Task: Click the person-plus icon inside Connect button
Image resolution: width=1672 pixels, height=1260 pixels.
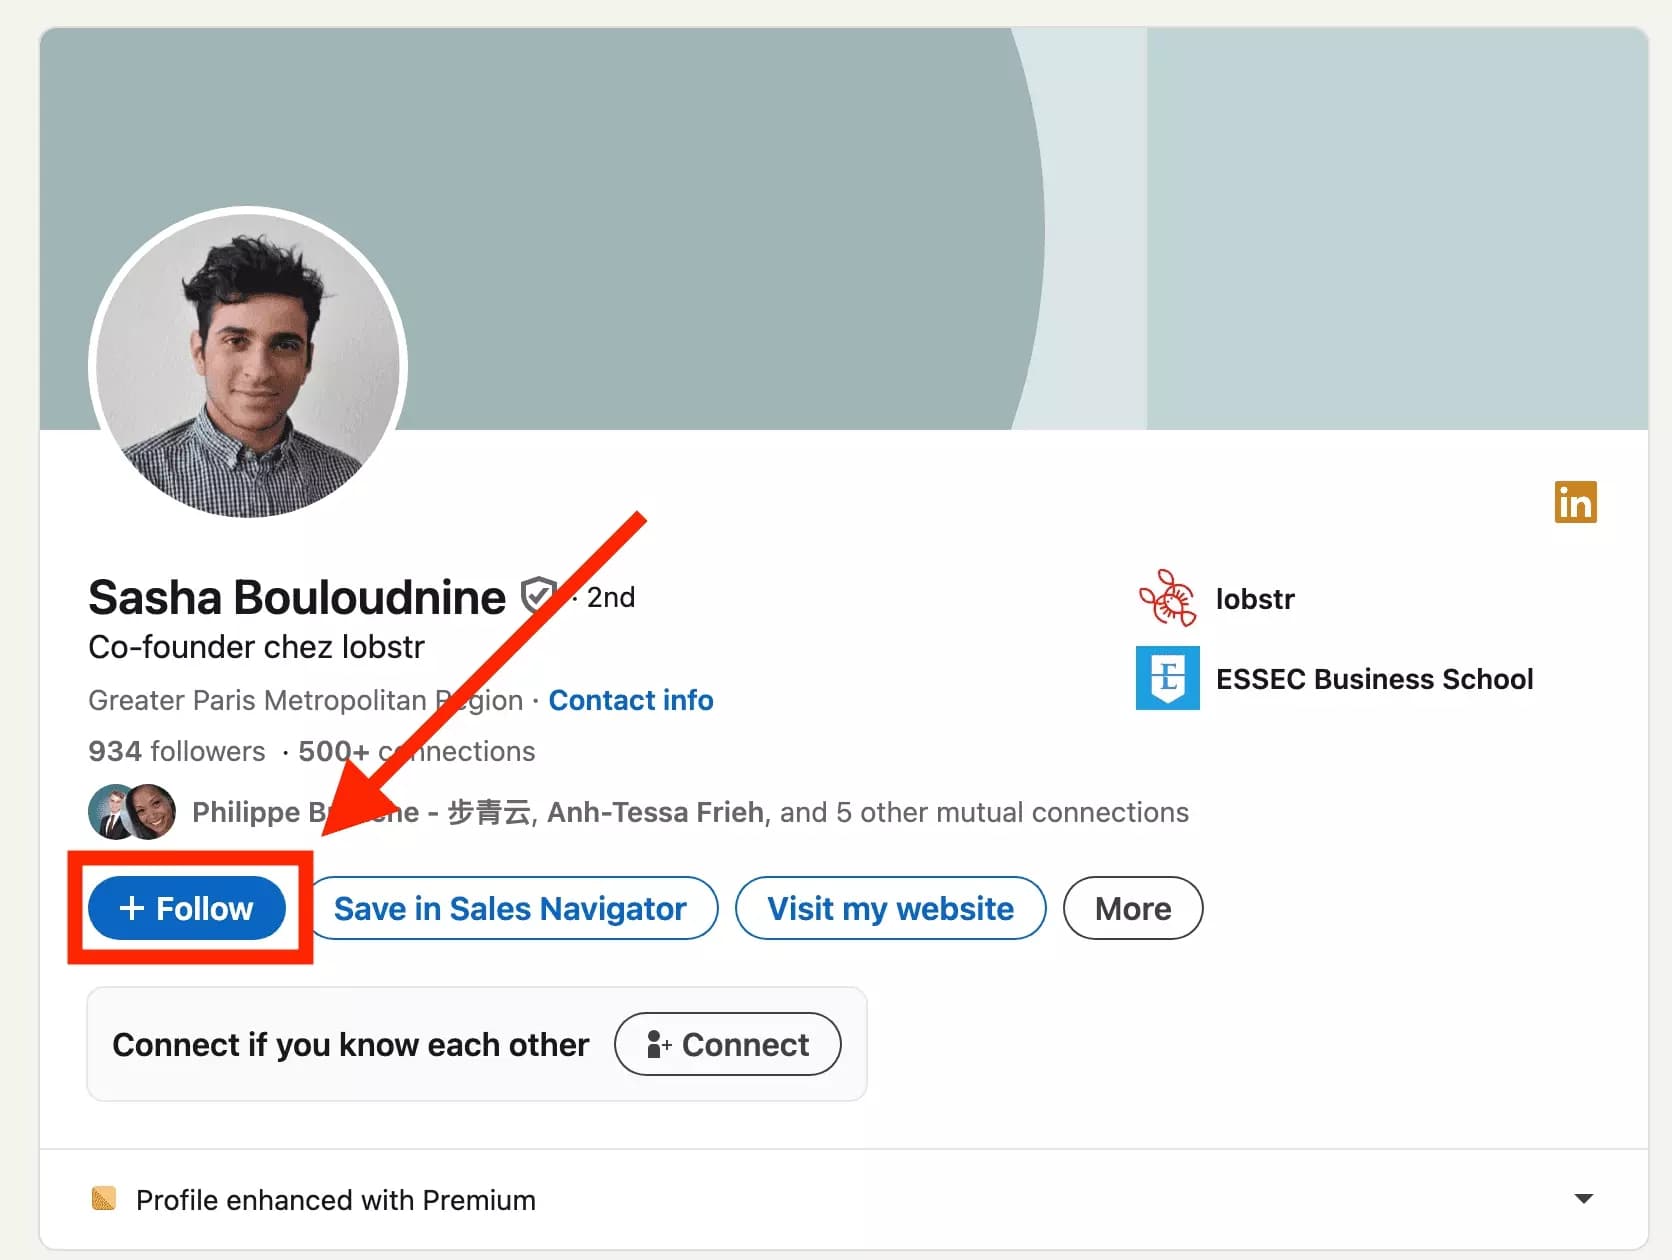Action: click(x=659, y=1044)
